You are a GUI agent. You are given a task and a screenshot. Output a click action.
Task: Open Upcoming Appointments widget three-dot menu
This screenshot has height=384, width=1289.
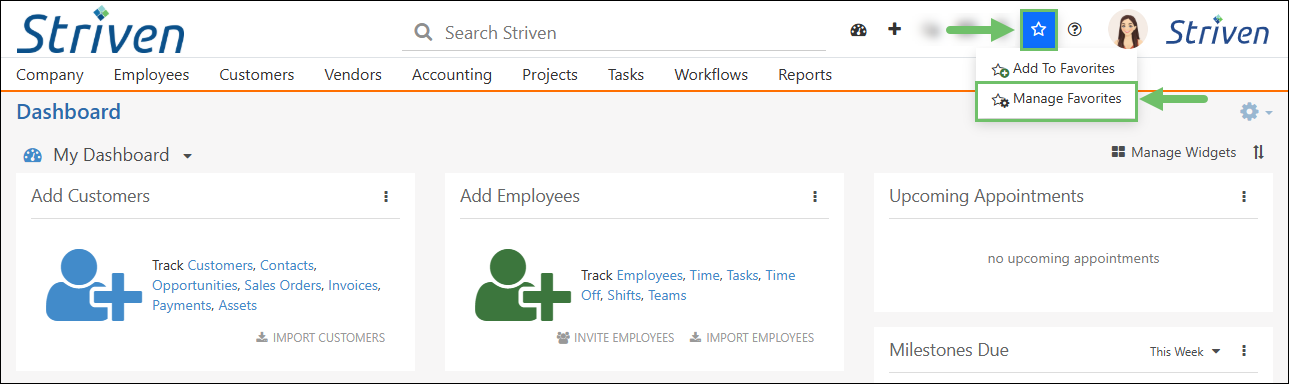[1244, 196]
